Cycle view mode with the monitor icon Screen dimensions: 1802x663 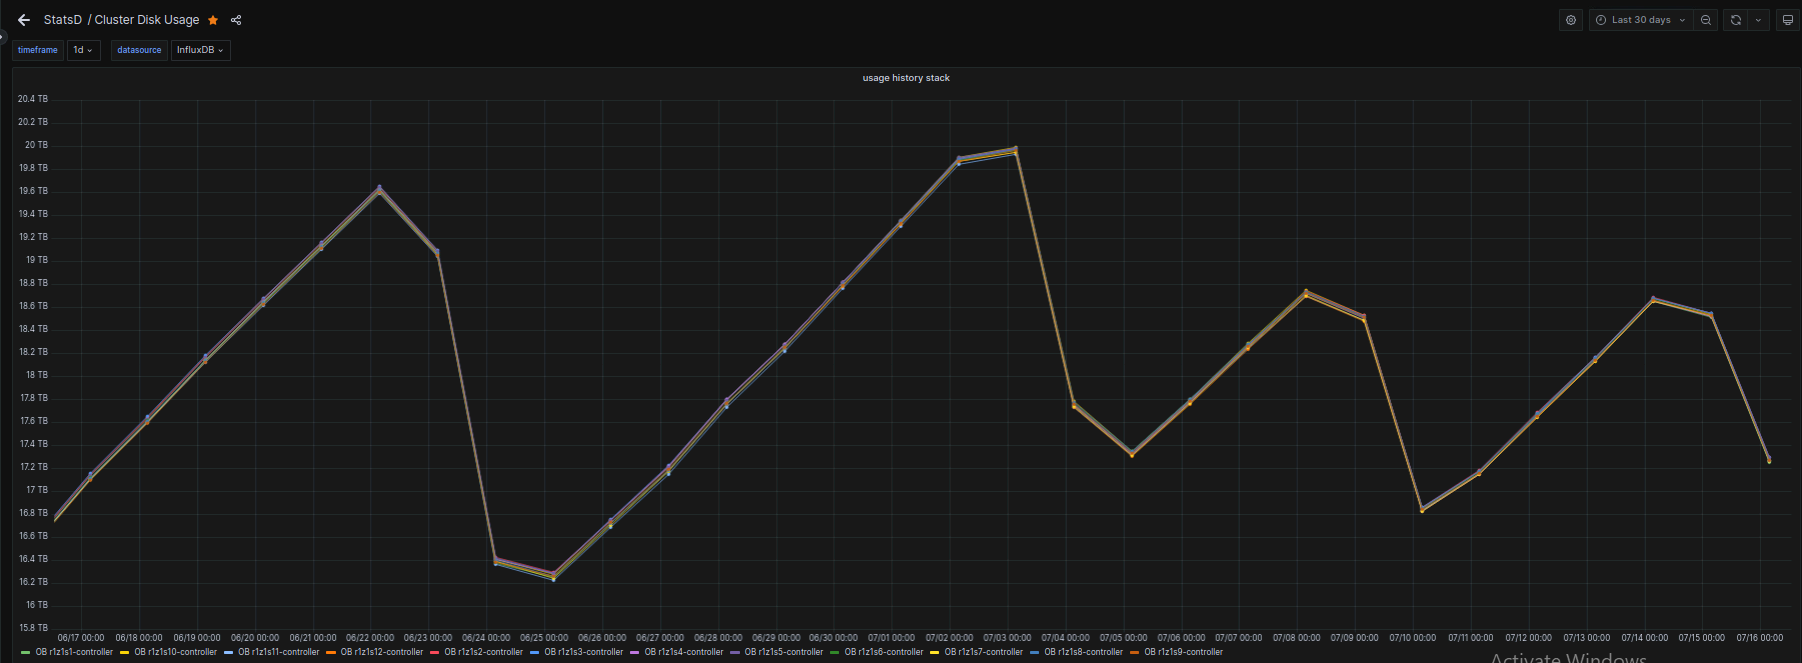coord(1788,20)
